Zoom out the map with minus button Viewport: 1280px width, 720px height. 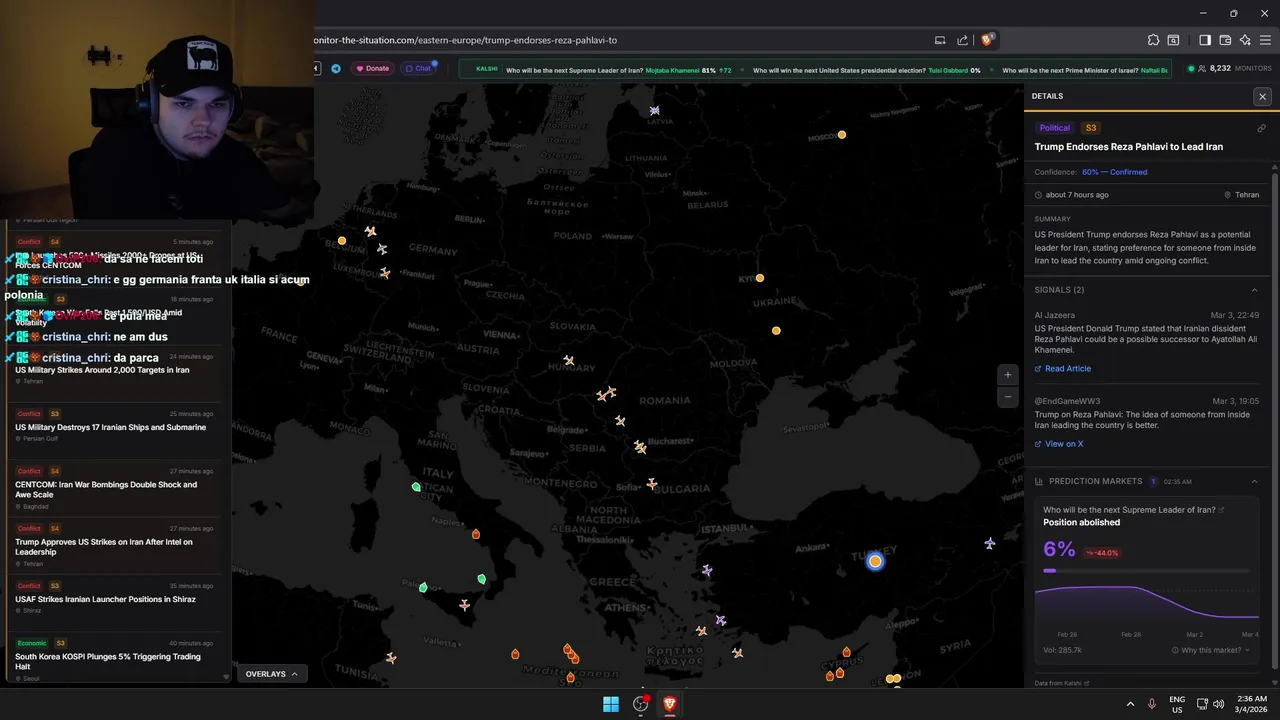tap(1007, 396)
